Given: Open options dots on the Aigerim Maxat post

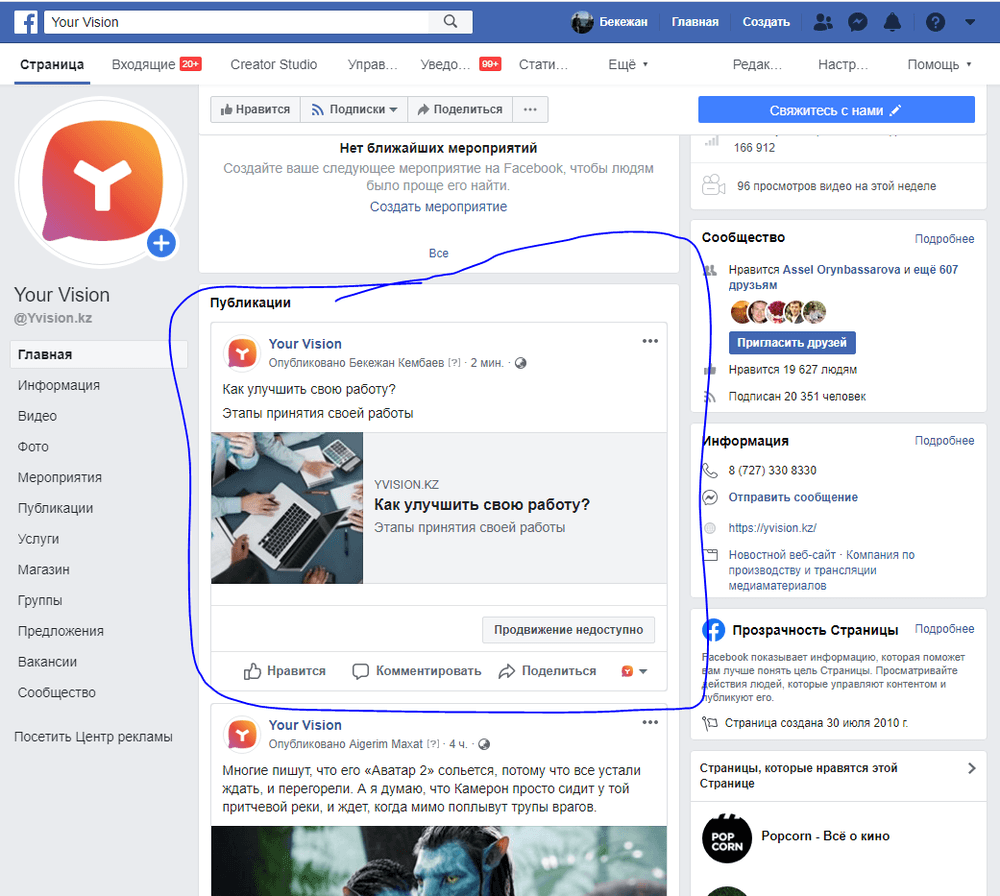Looking at the screenshot, I should pyautogui.click(x=650, y=723).
